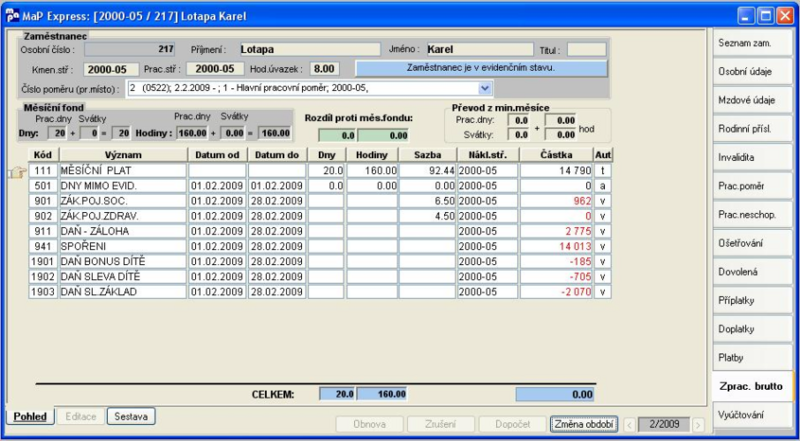The width and height of the screenshot is (800, 441).
Task: Click the Kód column header
Action: (x=43, y=155)
